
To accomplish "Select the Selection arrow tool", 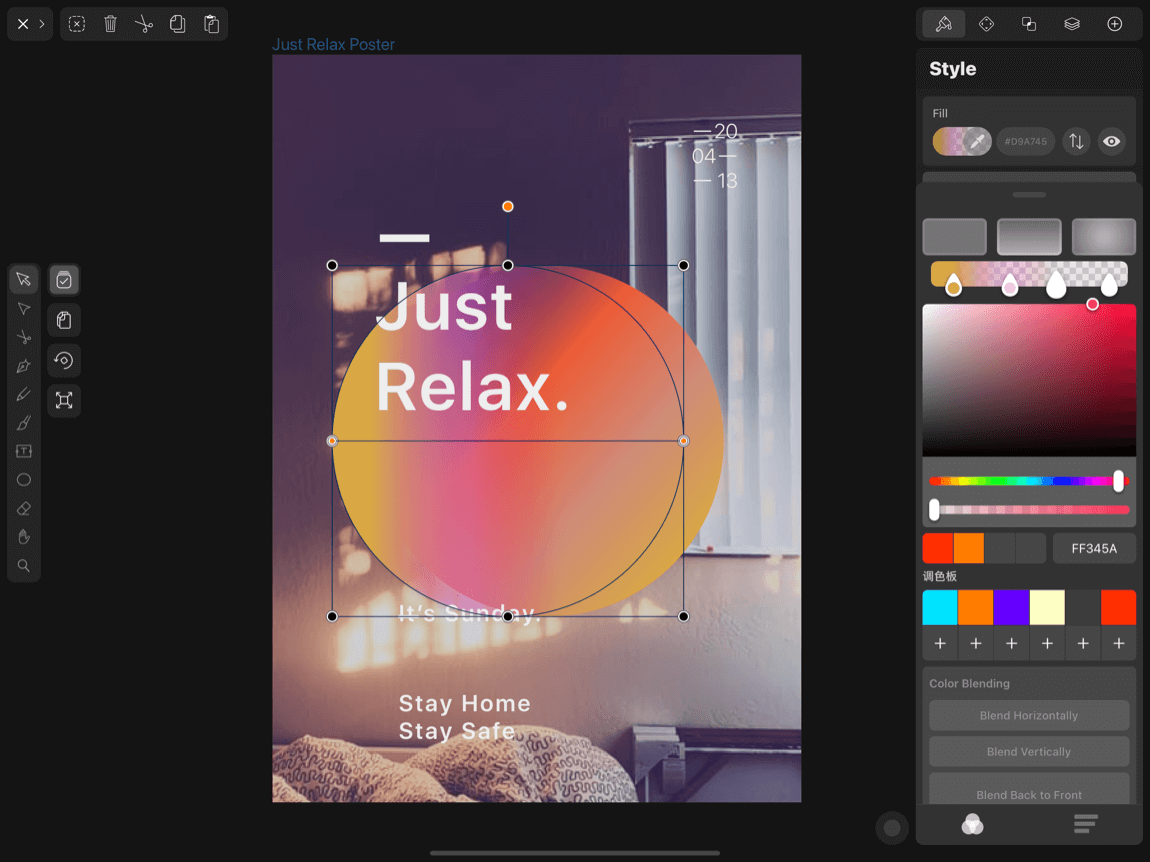I will [23, 280].
